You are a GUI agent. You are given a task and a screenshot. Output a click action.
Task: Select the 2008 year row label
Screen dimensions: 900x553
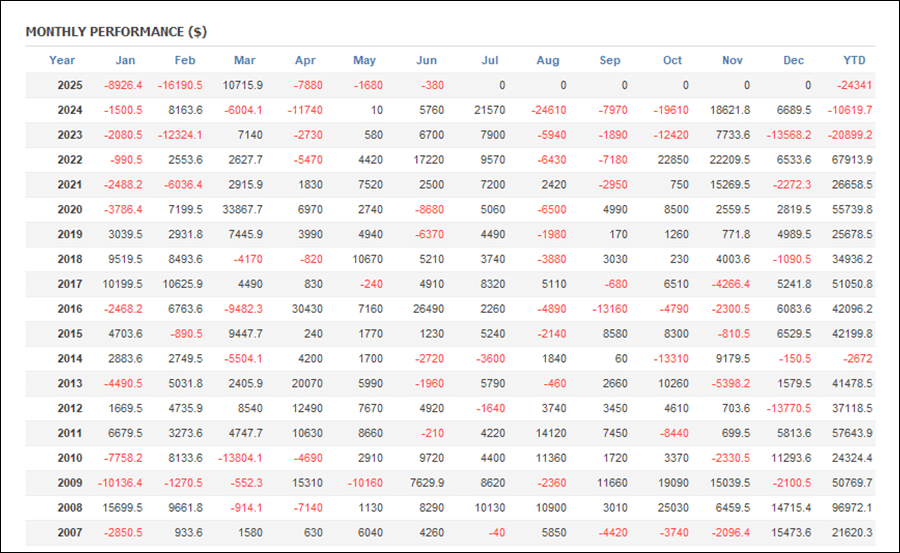tap(70, 508)
